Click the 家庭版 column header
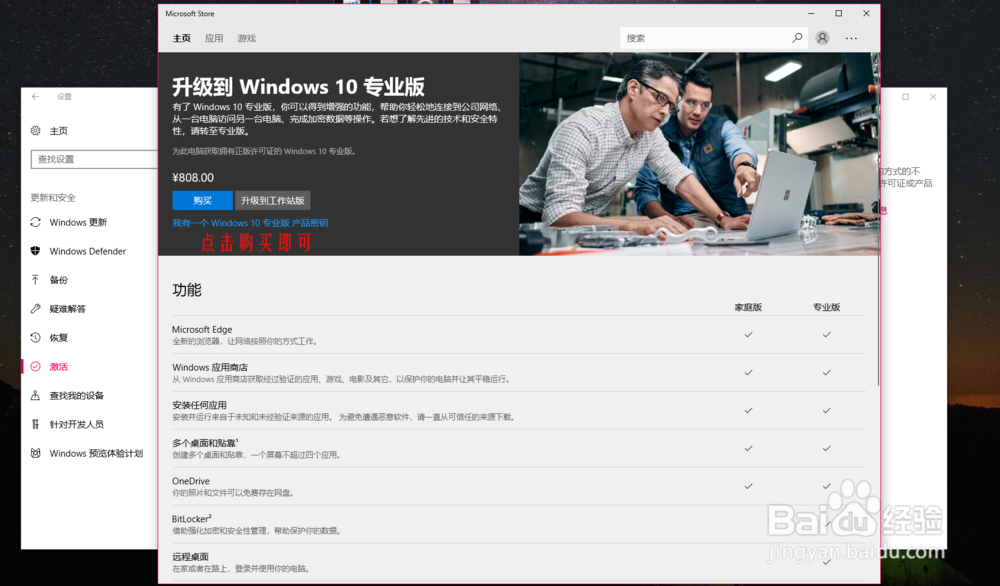Image resolution: width=1000 pixels, height=586 pixels. pos(748,307)
